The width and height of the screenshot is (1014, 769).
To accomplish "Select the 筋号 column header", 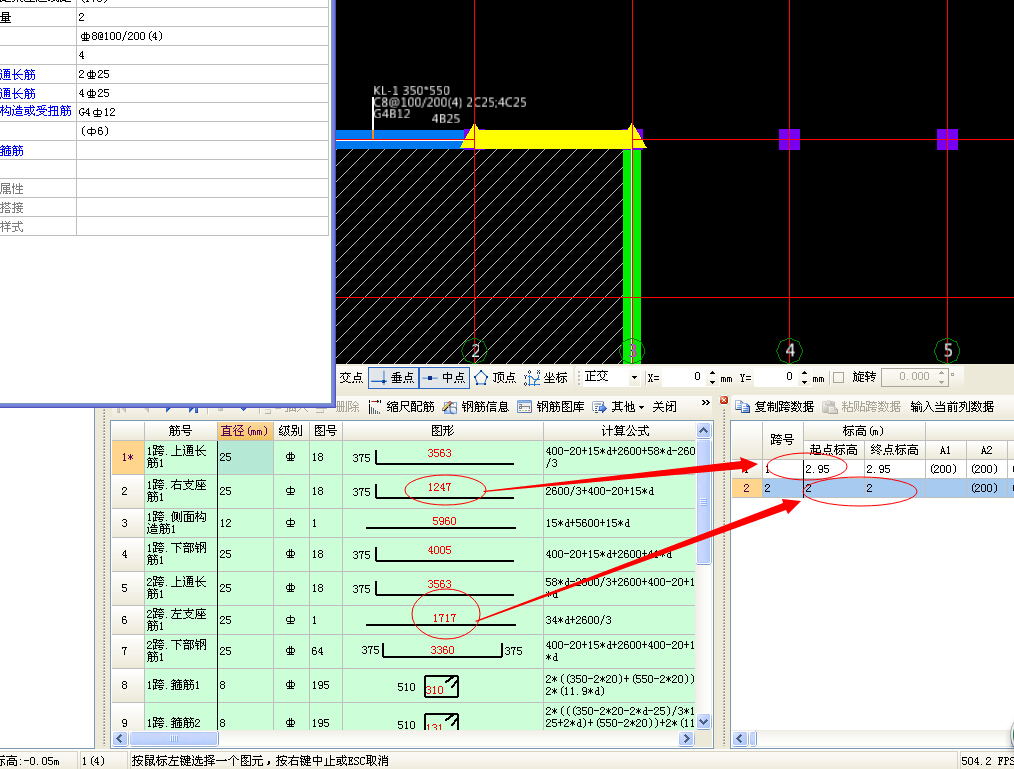I will point(180,431).
